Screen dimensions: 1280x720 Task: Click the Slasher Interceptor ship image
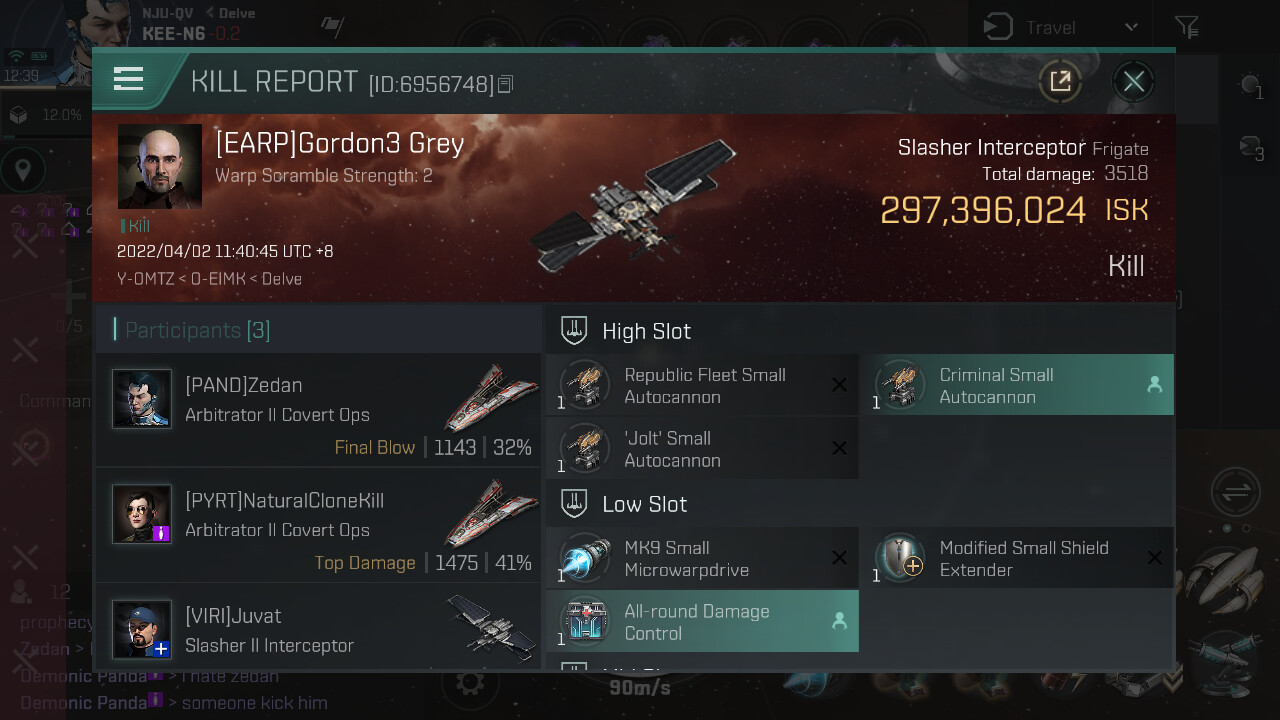pos(632,208)
